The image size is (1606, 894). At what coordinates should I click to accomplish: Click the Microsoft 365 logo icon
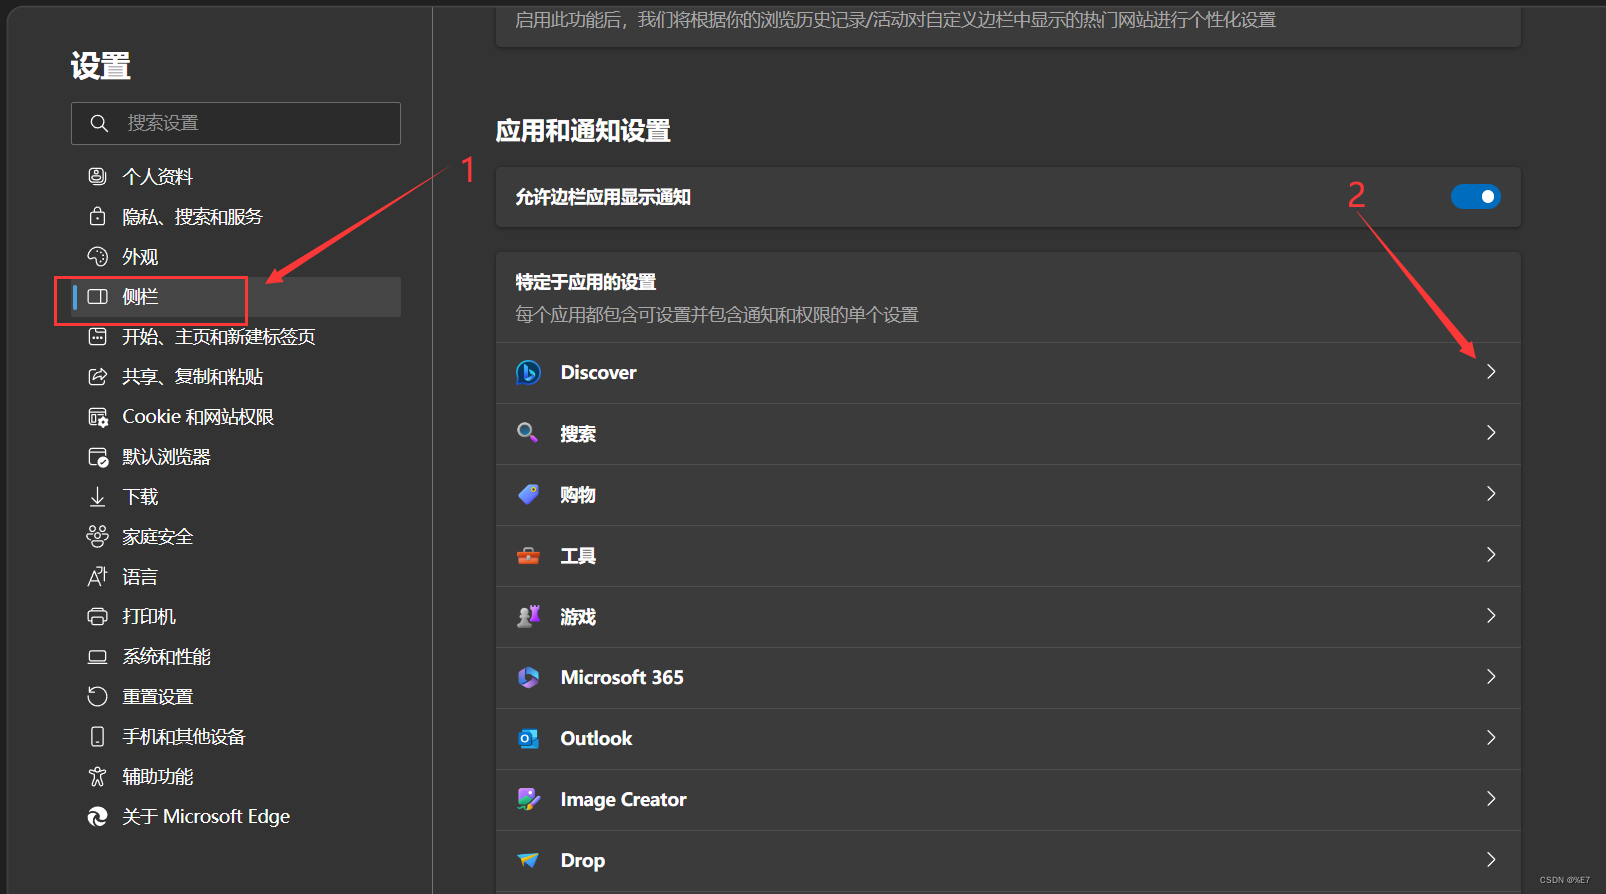[x=528, y=677]
